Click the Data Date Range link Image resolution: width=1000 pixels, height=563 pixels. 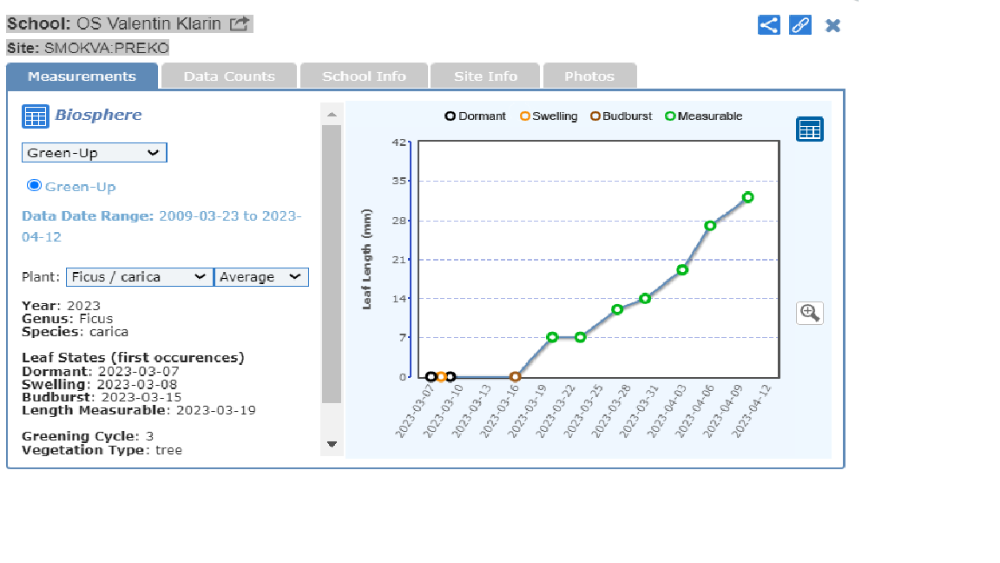click(161, 226)
